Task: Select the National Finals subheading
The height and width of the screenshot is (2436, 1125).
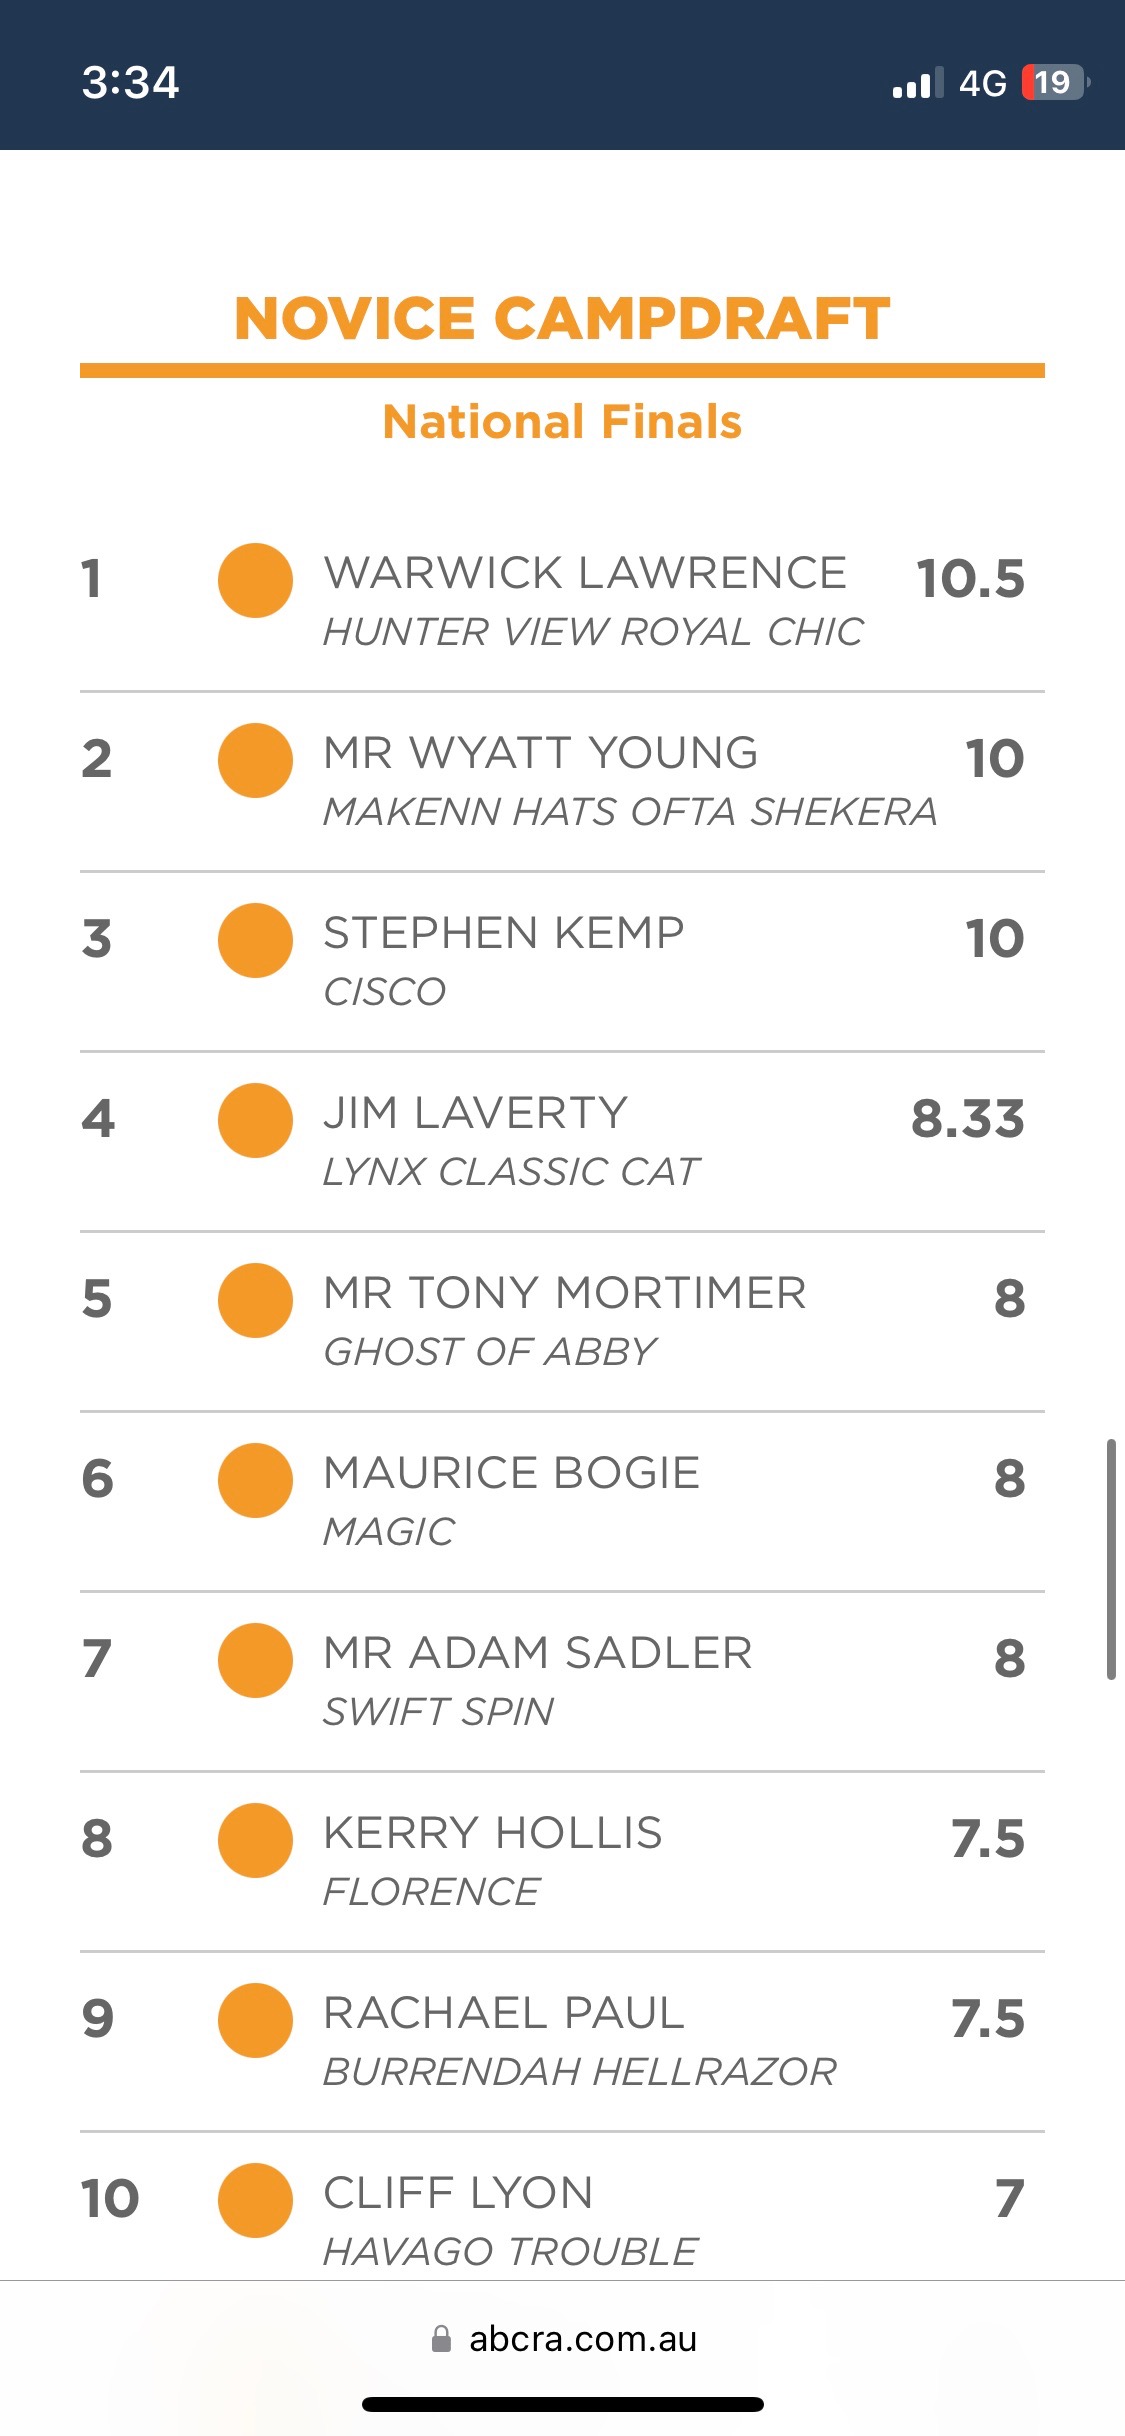Action: tap(562, 422)
